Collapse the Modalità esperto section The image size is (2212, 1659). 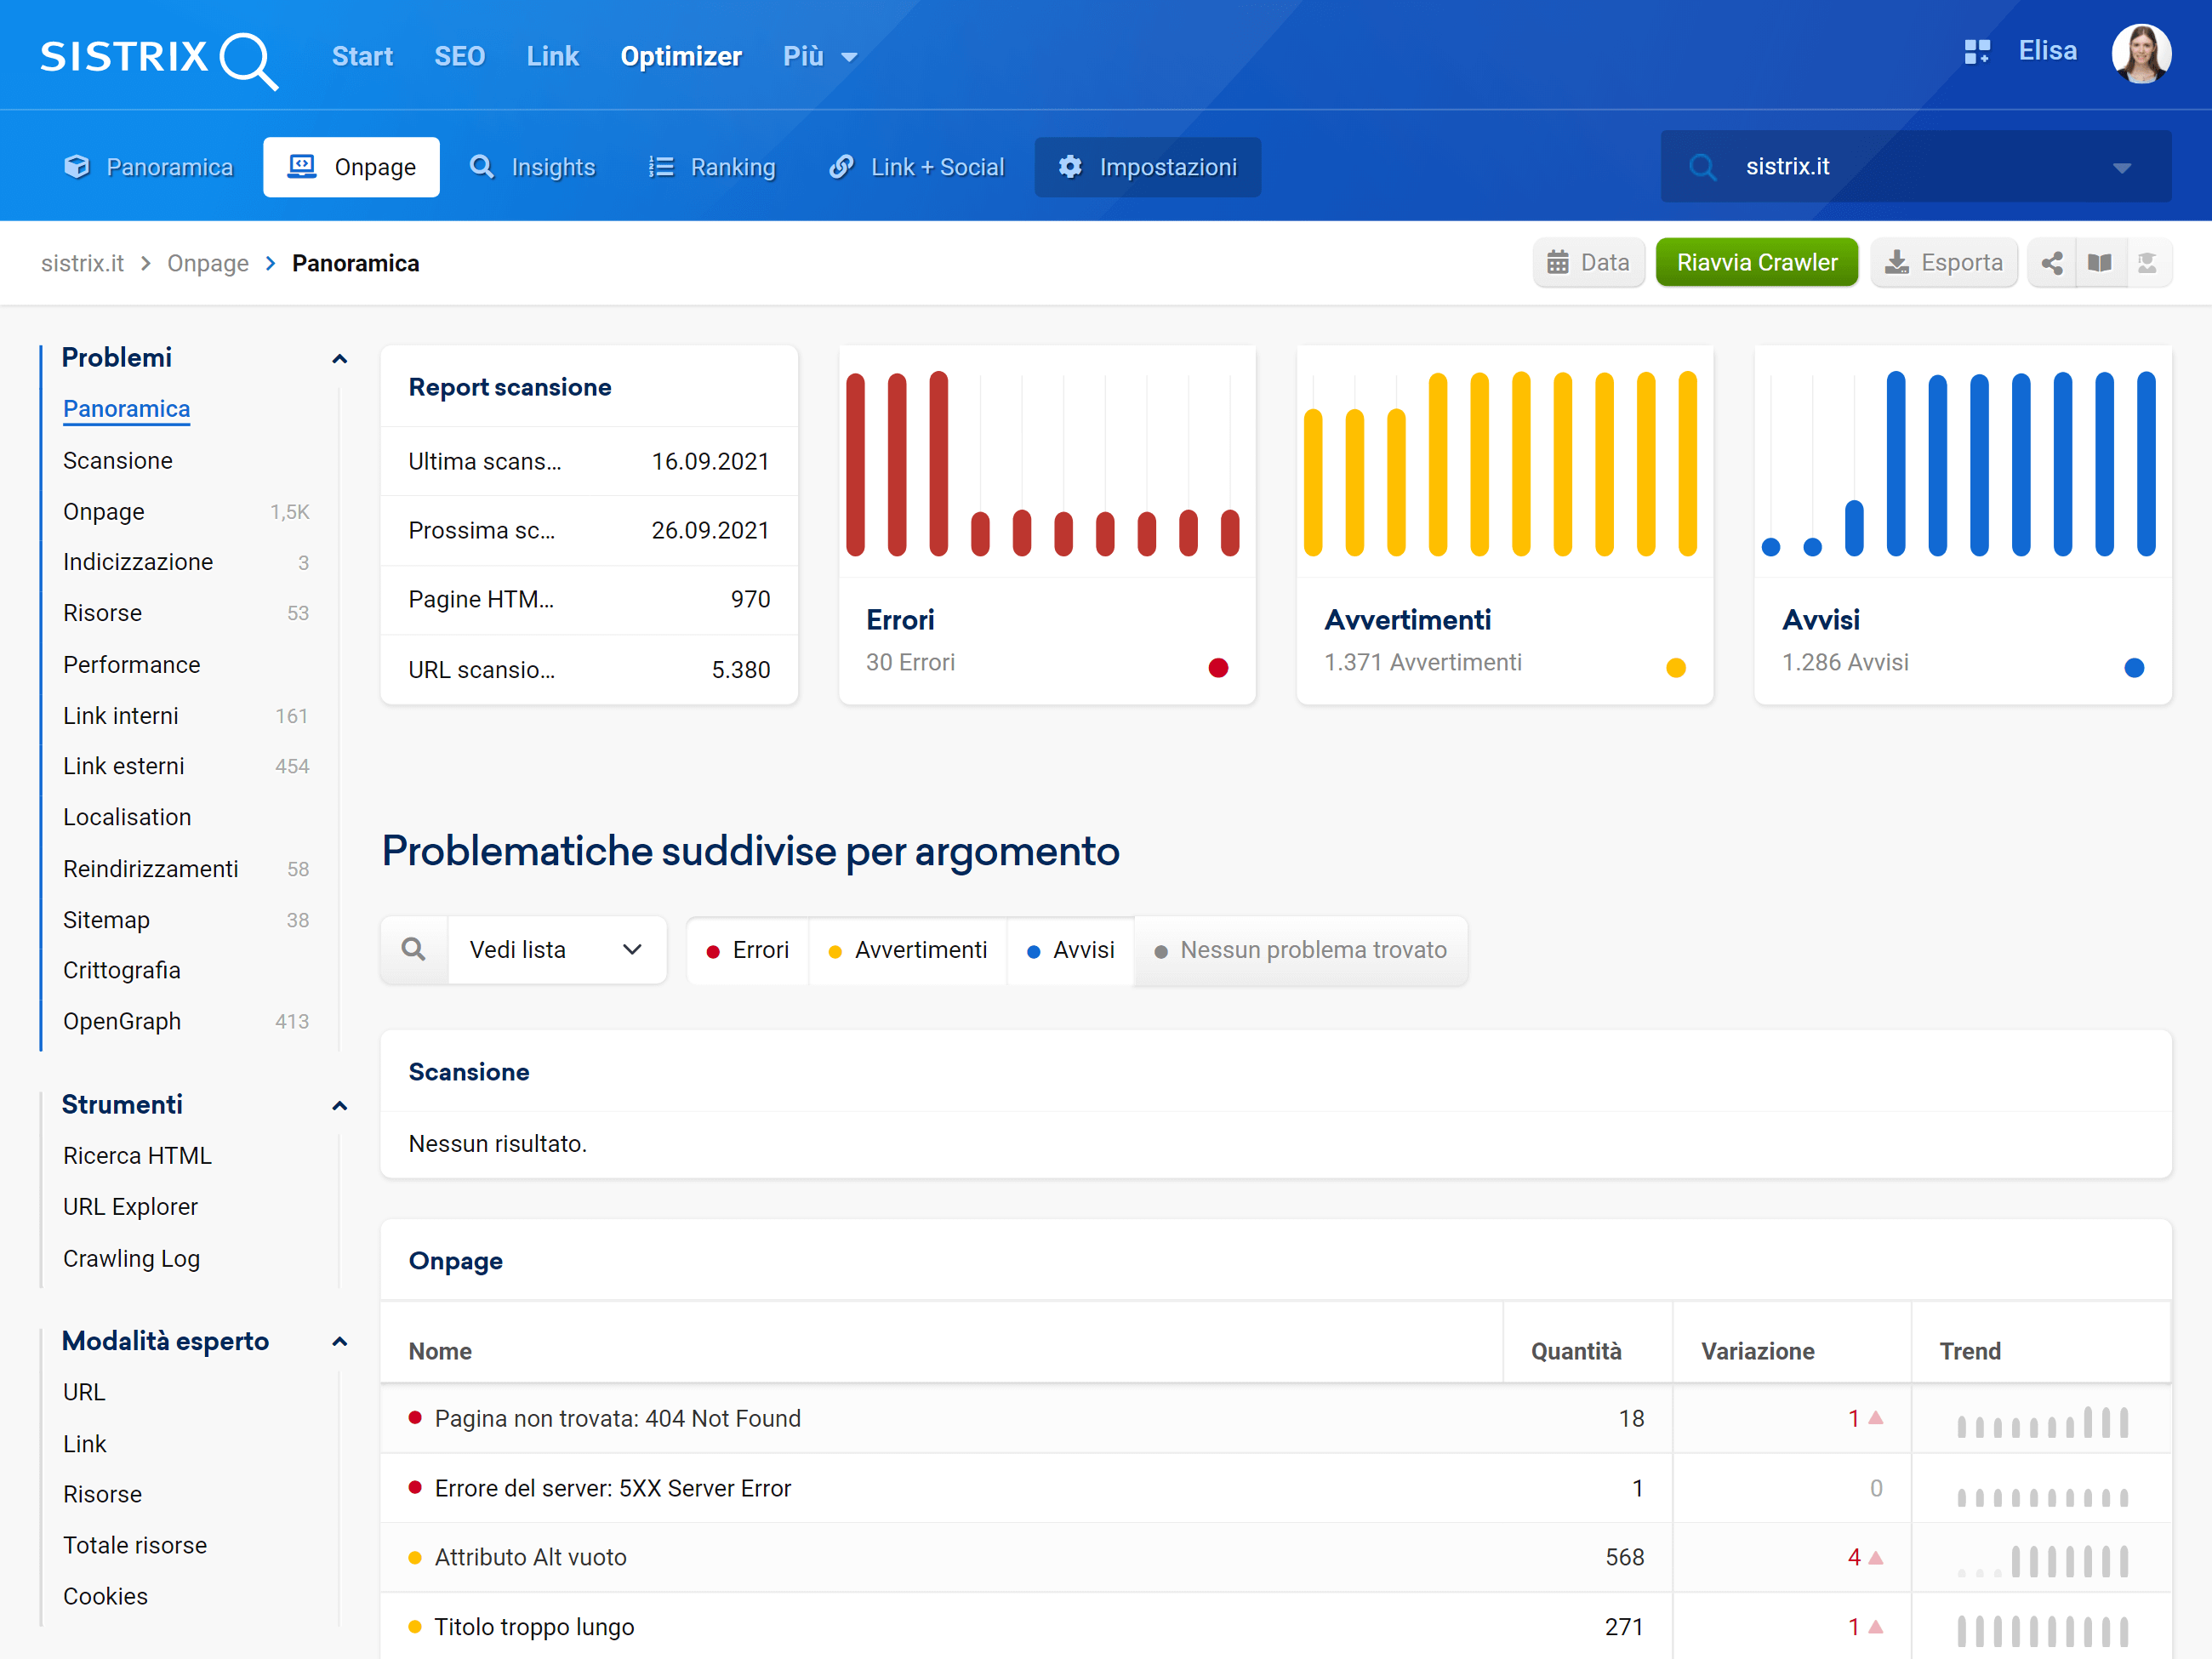(340, 1341)
